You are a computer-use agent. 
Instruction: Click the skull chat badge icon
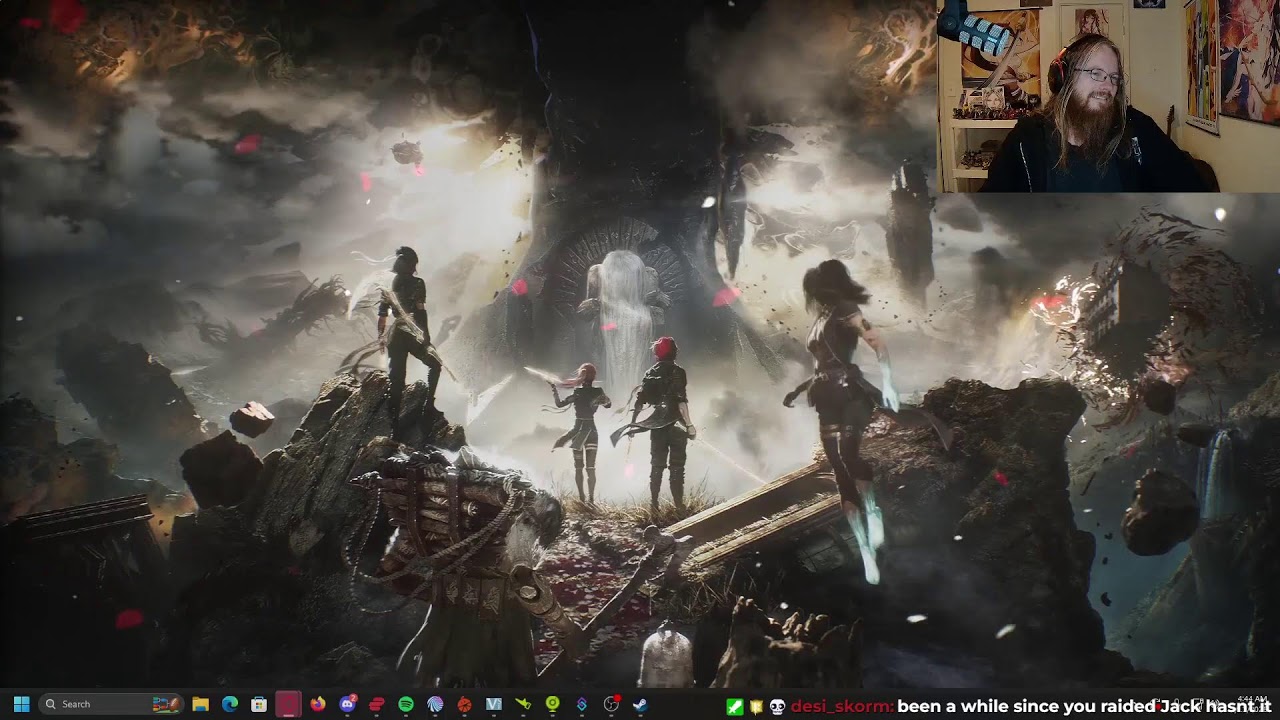click(x=777, y=707)
